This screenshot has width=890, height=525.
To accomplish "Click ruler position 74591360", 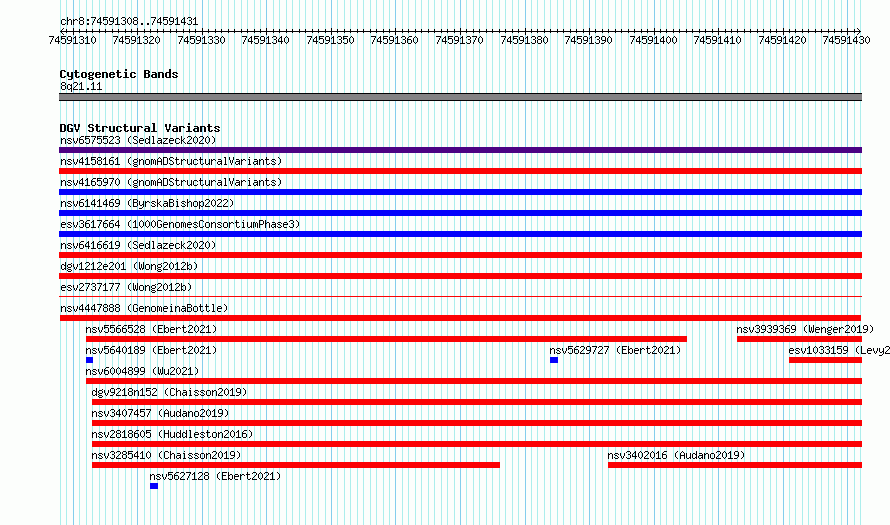I will tap(394, 40).
